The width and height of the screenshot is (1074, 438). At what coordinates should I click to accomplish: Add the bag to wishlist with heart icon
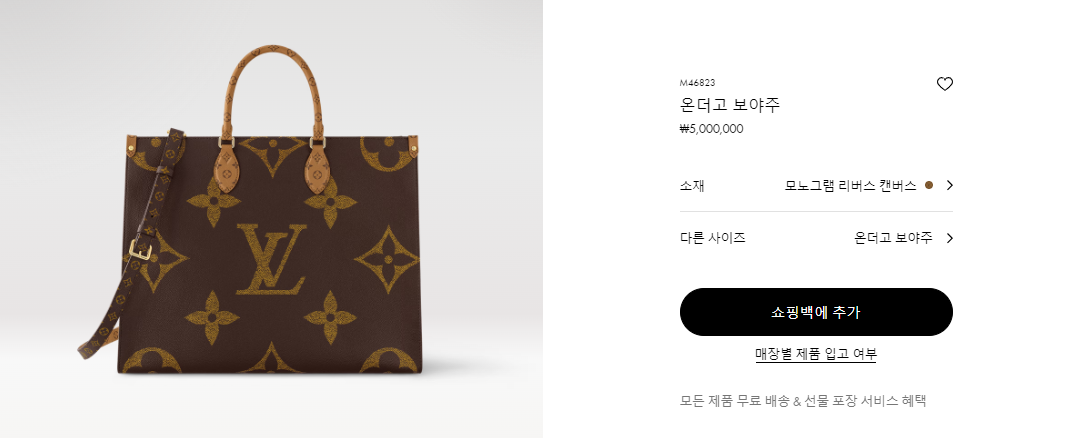pos(945,84)
